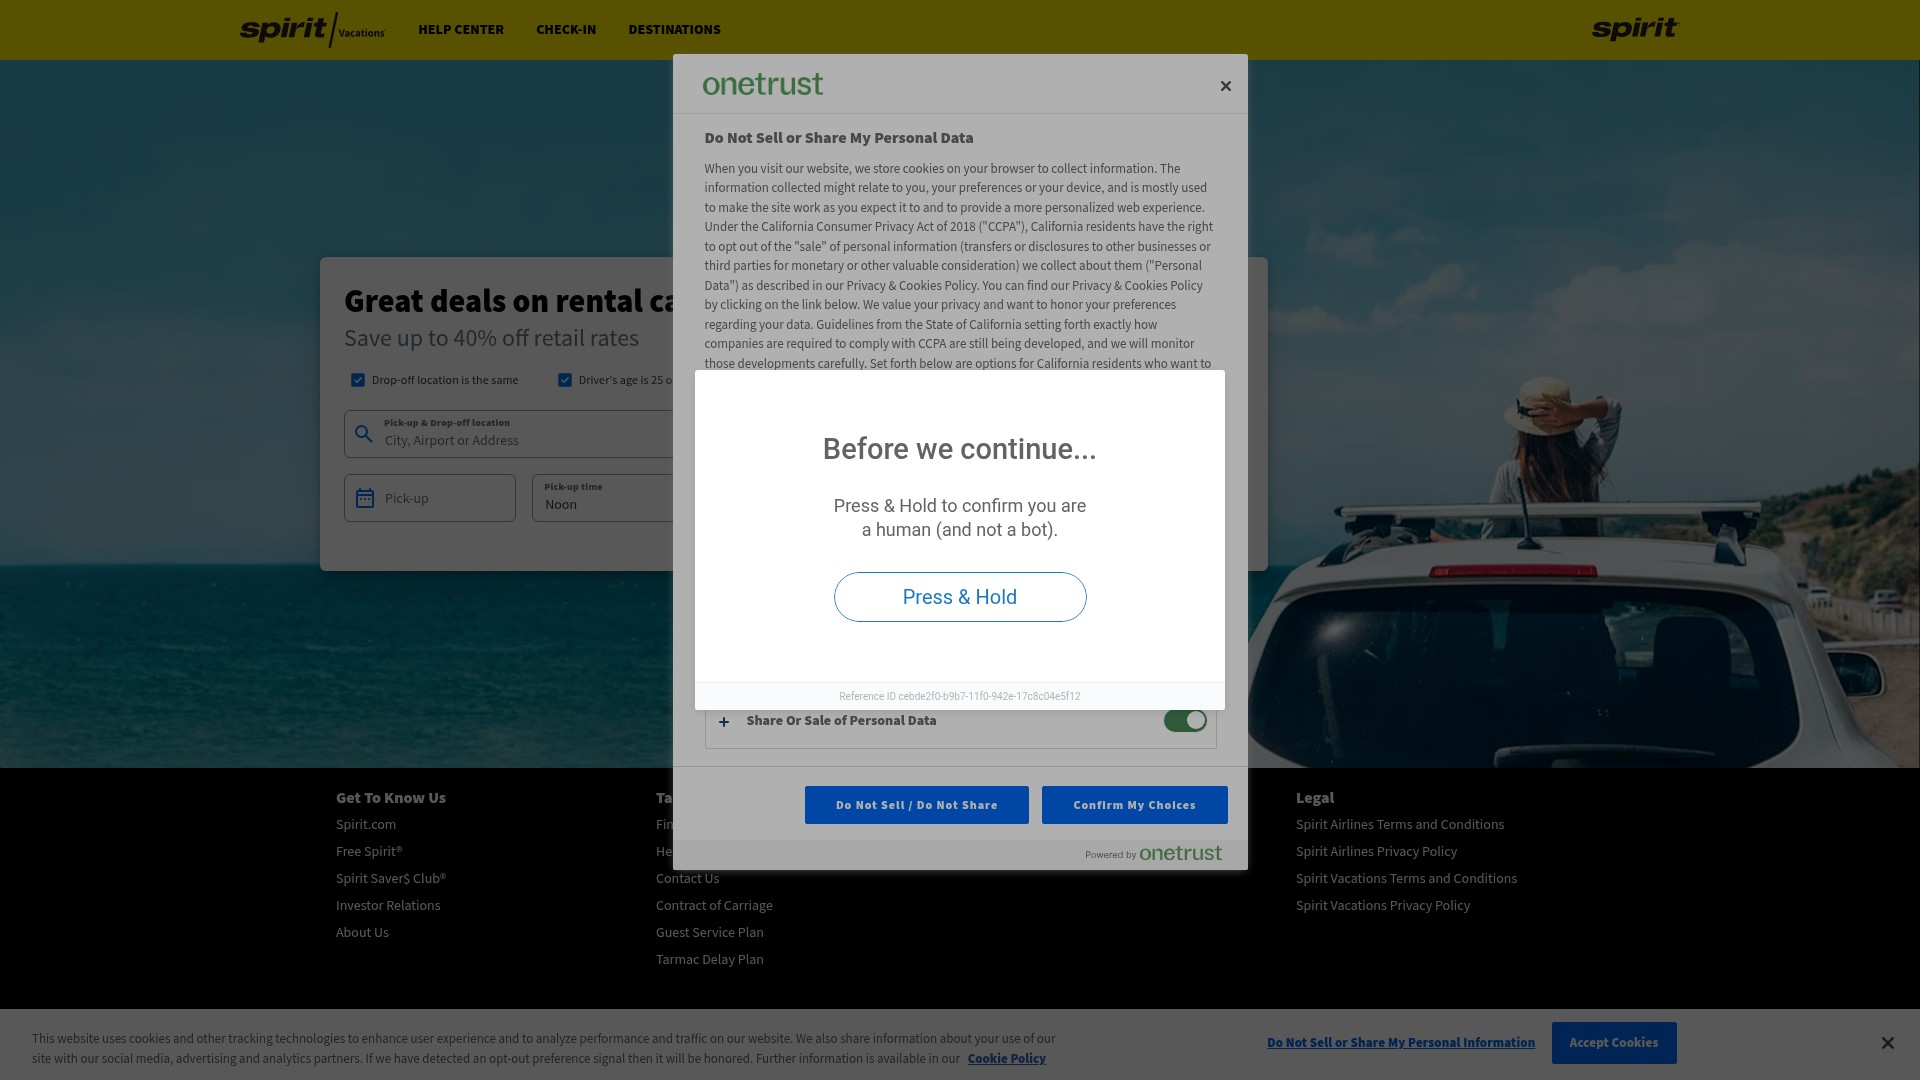Click the Spirit Vacations logo
Screen dimensions: 1920x1080
[x=312, y=29]
